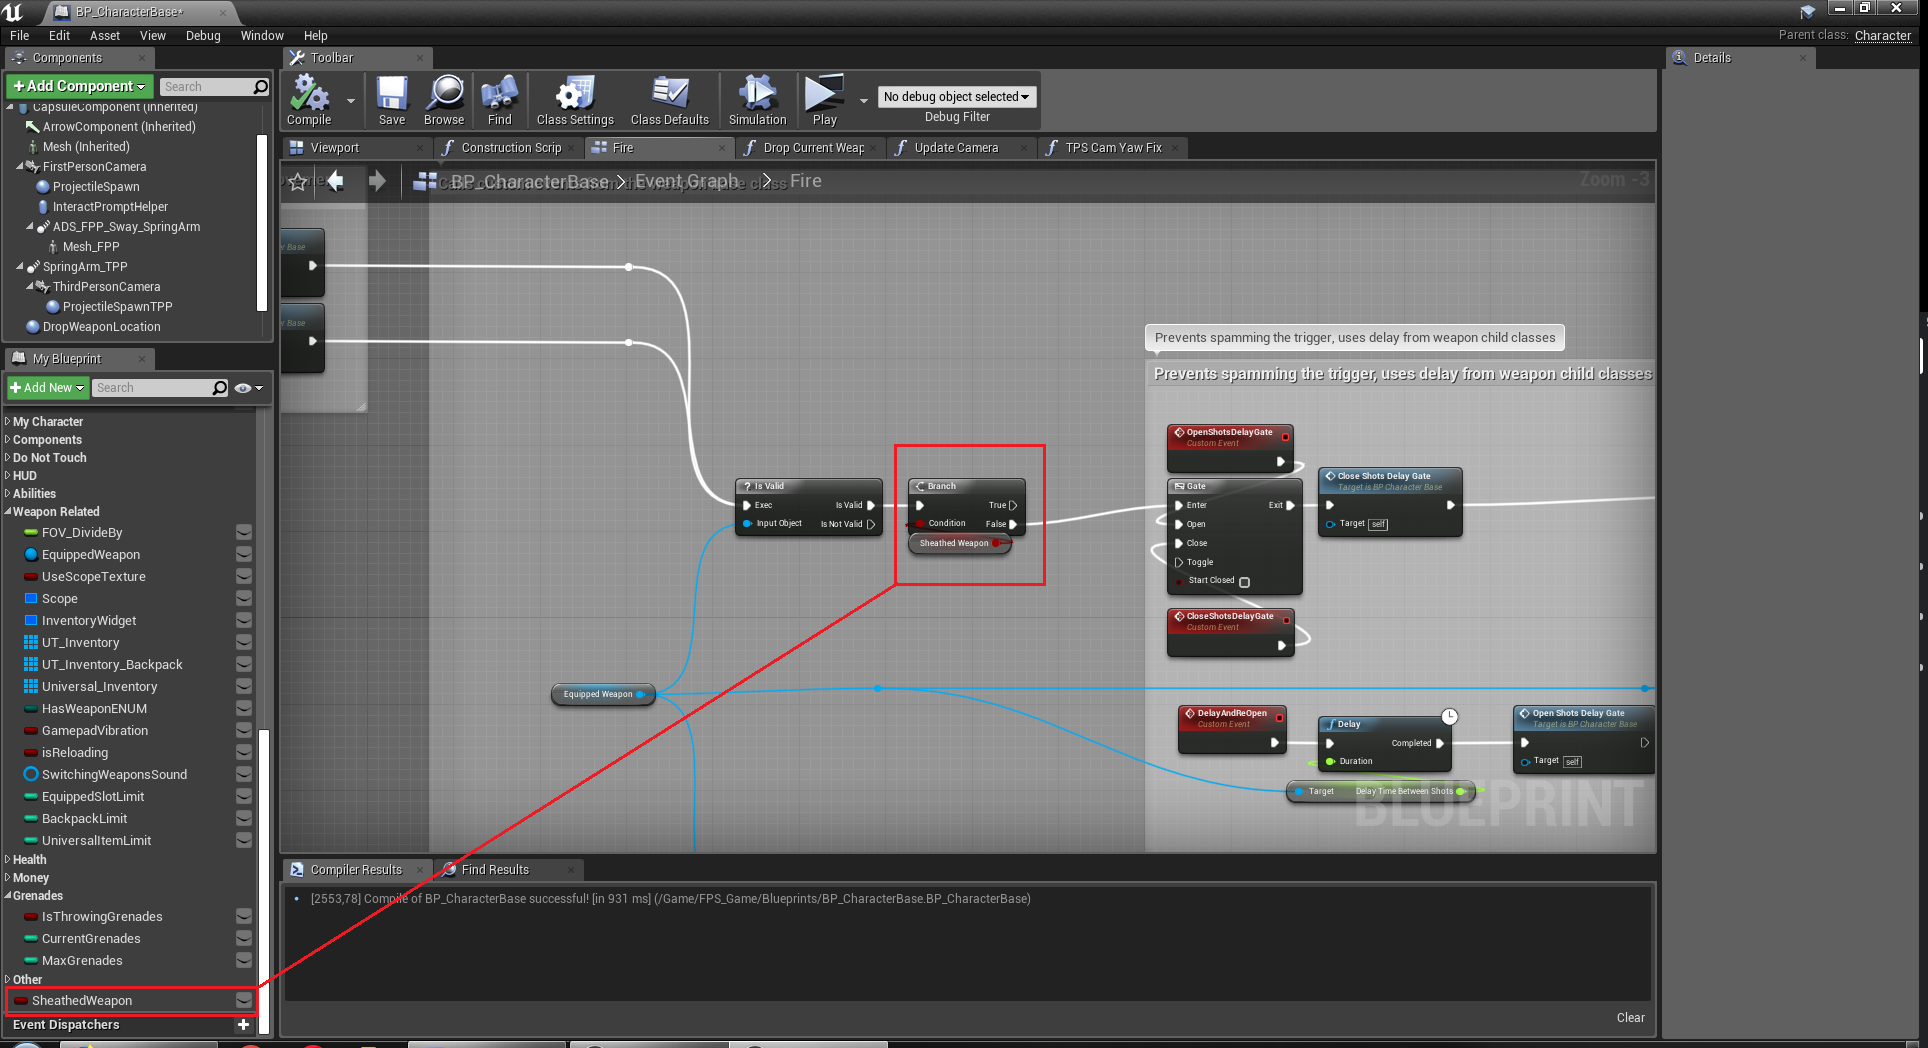Start Simulation from the toolbar
Screen dimensions: 1928x1048
(757, 95)
